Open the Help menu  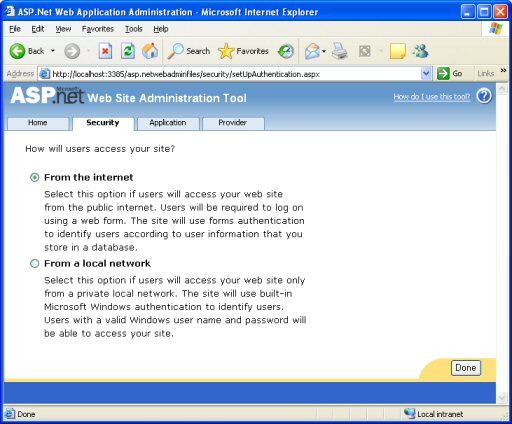coord(161,29)
